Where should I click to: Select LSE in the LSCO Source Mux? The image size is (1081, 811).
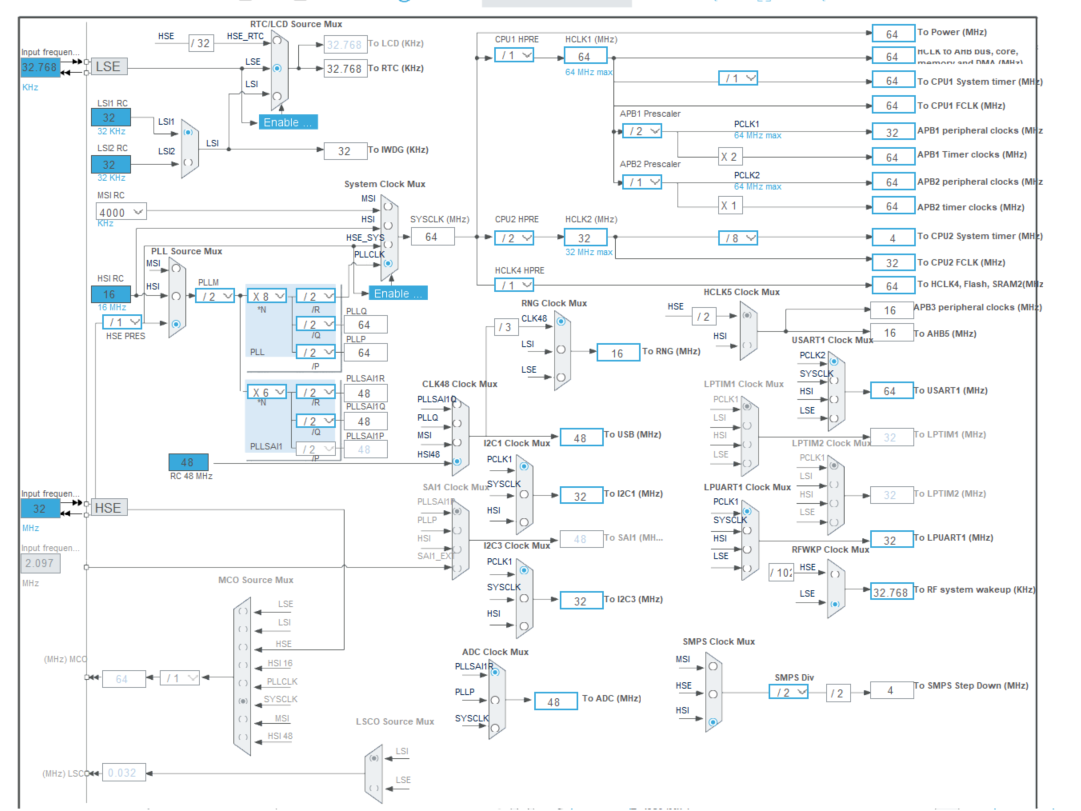click(374, 788)
